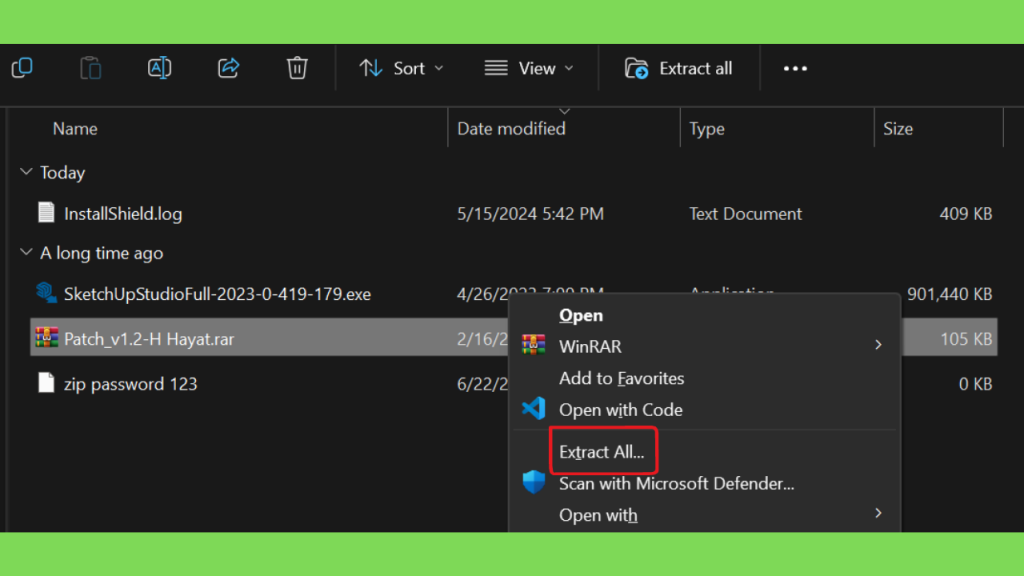The width and height of the screenshot is (1024, 576).
Task: Select the zip password 123 file
Action: click(130, 384)
